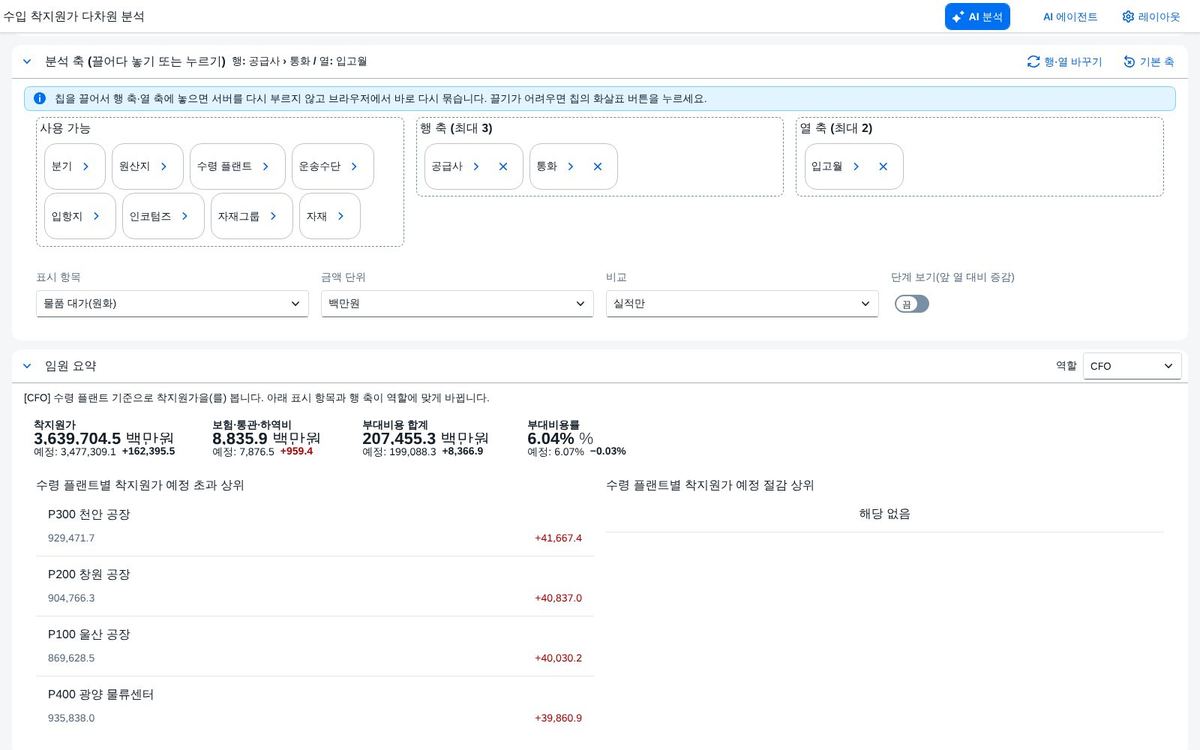Select the 분기 chip label
The width and height of the screenshot is (1200, 750).
pos(61,167)
